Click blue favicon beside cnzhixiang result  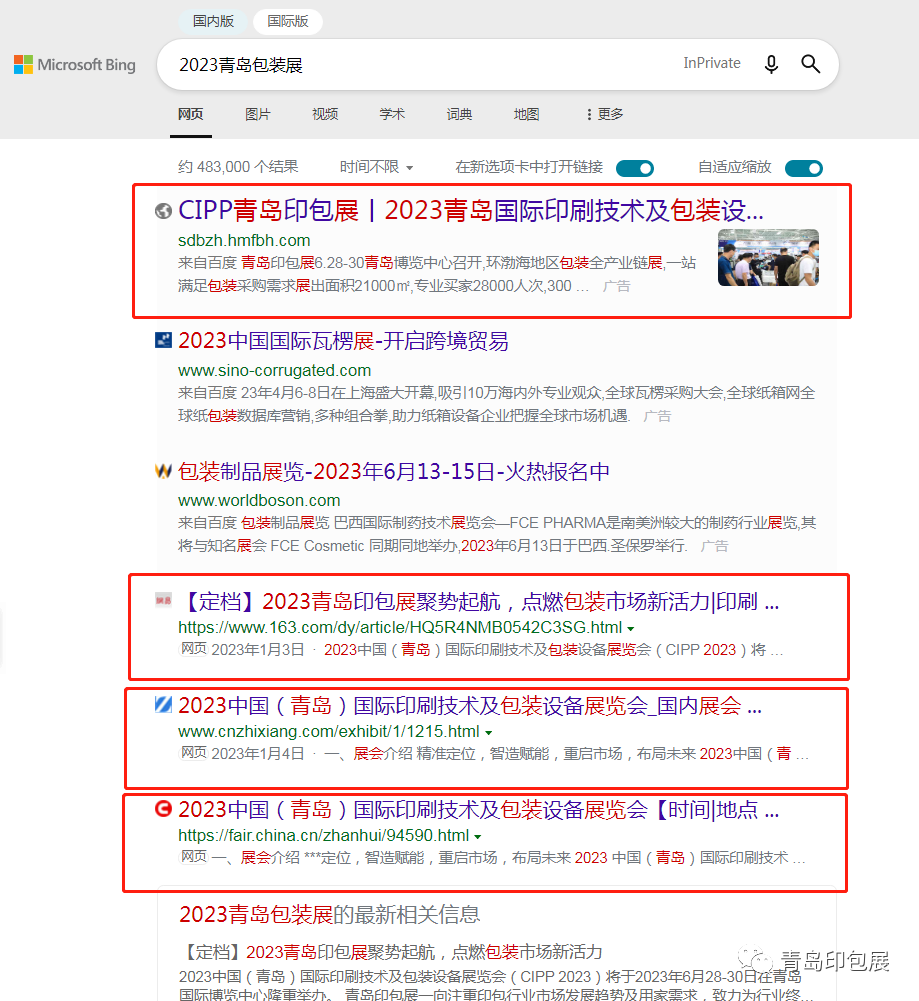163,705
